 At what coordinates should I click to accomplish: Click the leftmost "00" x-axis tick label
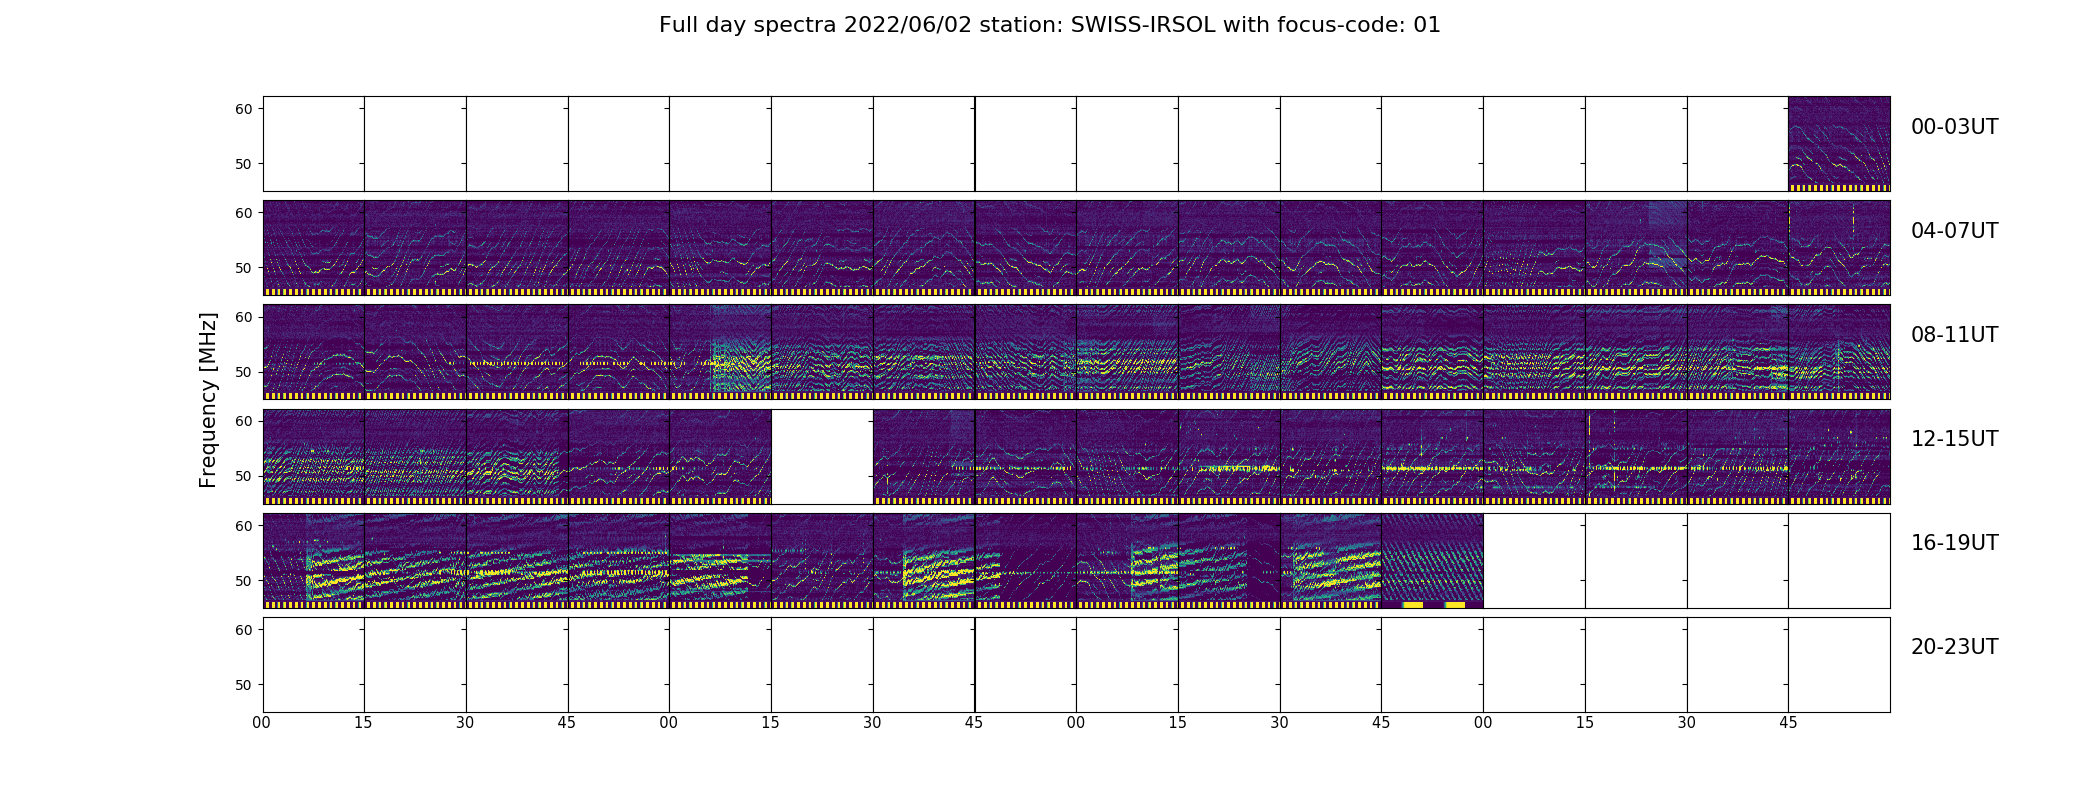point(262,722)
